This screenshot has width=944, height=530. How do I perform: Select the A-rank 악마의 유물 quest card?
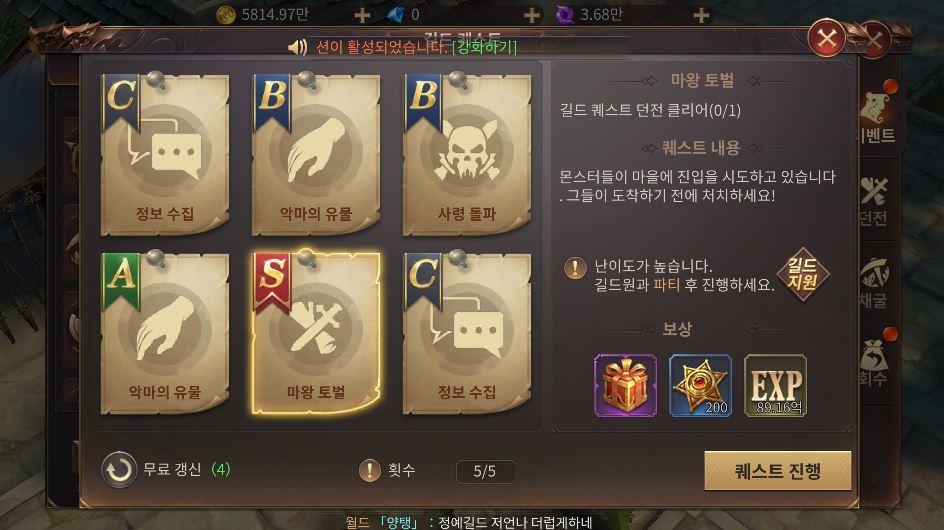pos(165,333)
